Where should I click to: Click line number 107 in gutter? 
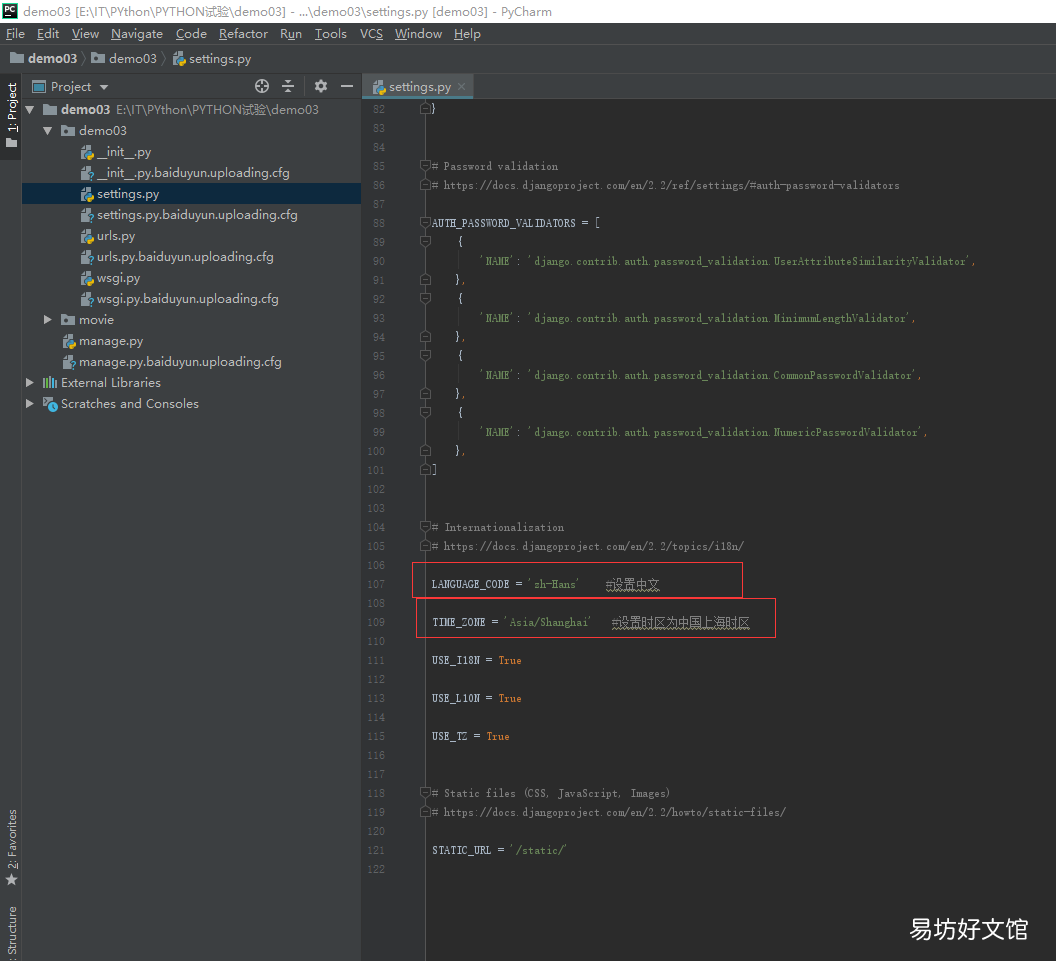(x=376, y=584)
